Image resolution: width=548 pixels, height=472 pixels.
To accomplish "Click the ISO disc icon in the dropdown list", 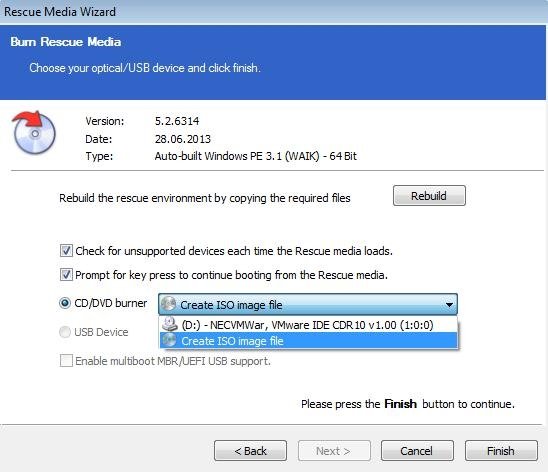I will pyautogui.click(x=170, y=340).
